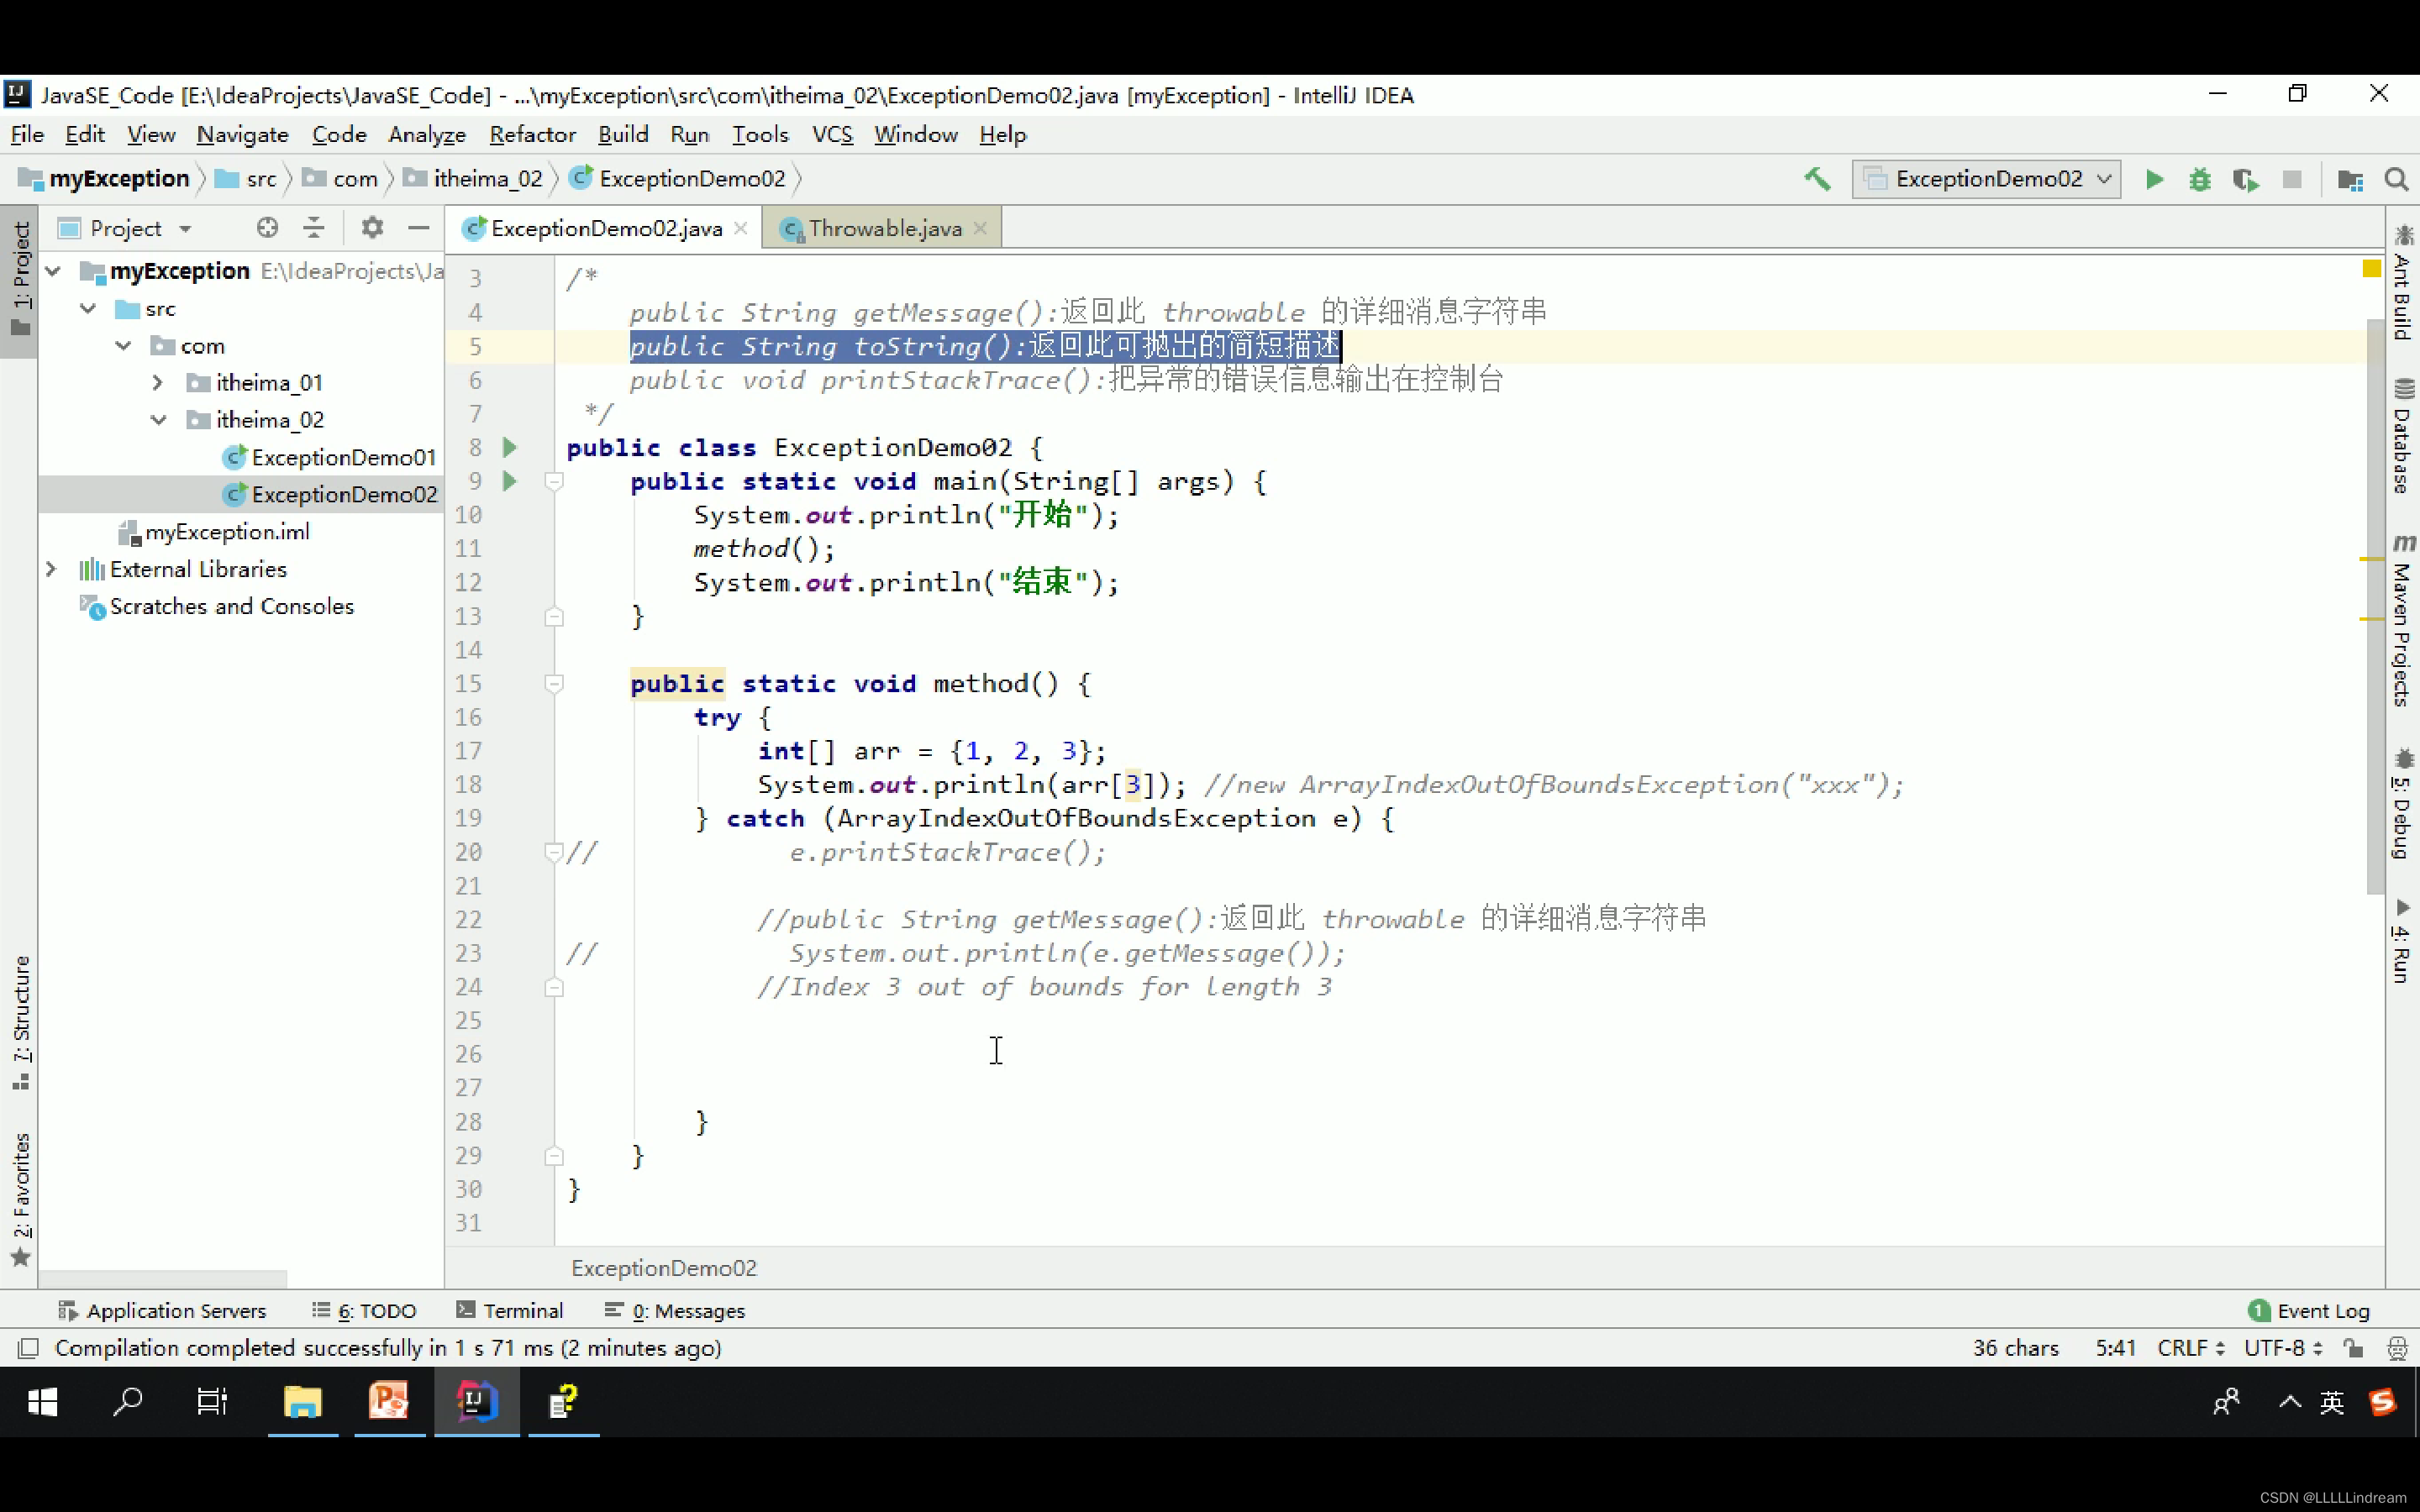Click the Build project hammer icon

[1817, 179]
